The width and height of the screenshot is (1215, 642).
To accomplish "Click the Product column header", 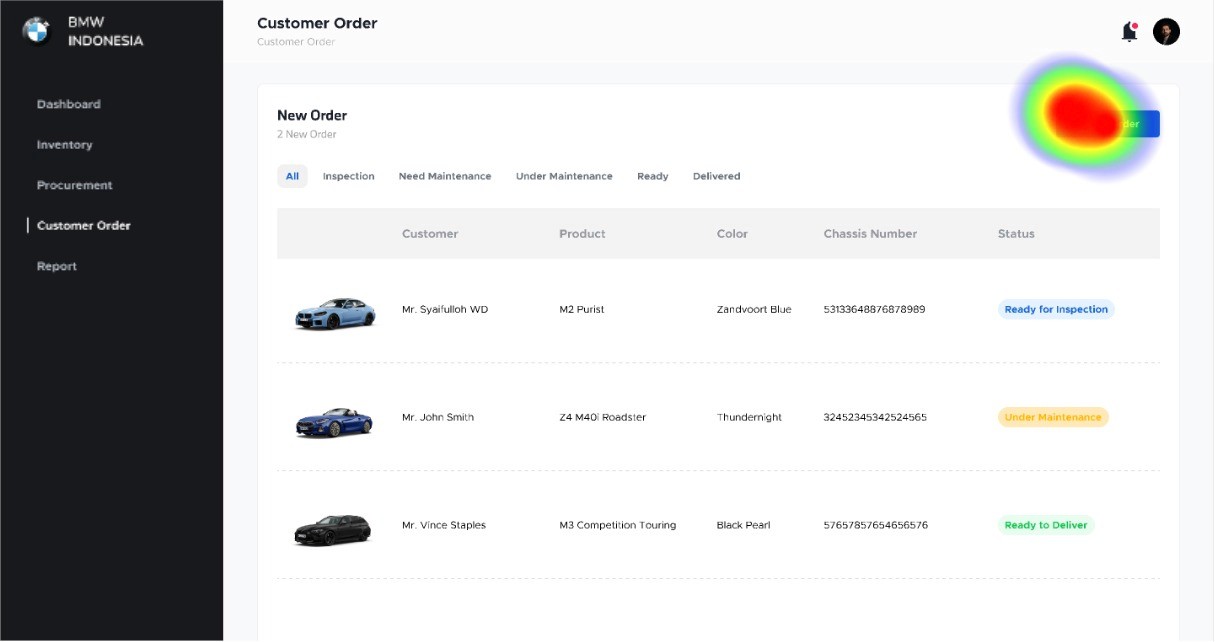I will point(582,234).
